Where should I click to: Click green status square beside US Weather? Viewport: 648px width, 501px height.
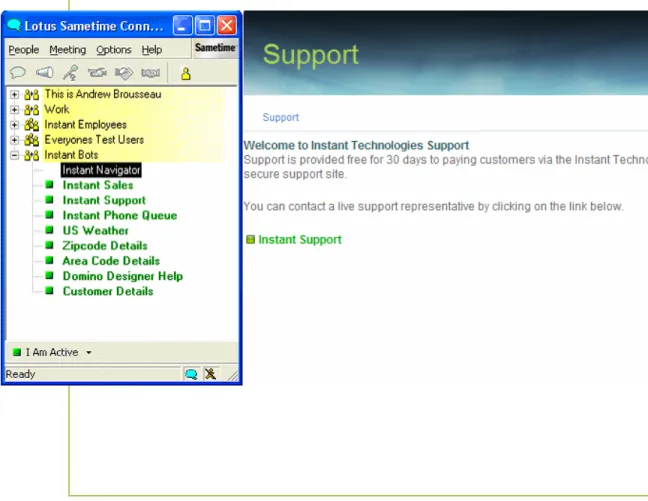pos(49,230)
